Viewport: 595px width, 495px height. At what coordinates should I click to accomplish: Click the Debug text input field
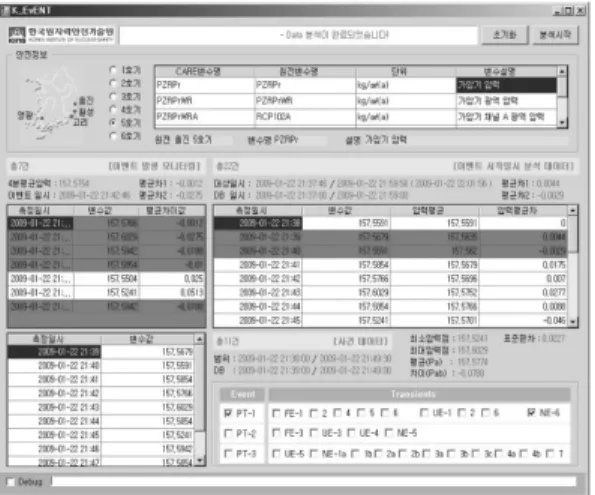click(314, 482)
